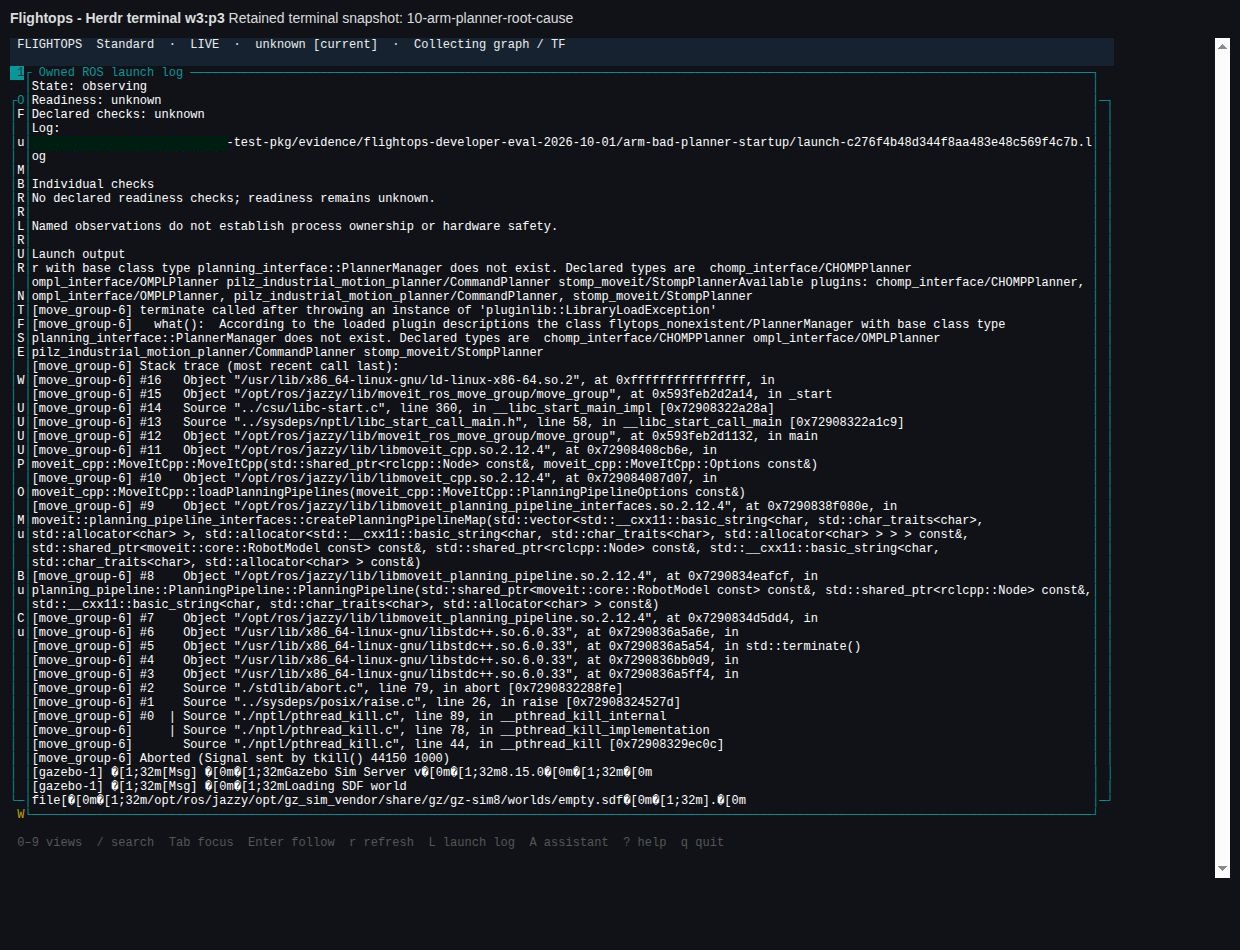Click the 'FLIGHTOPS' status bar label
Screen dimensions: 1240x950
coord(50,44)
